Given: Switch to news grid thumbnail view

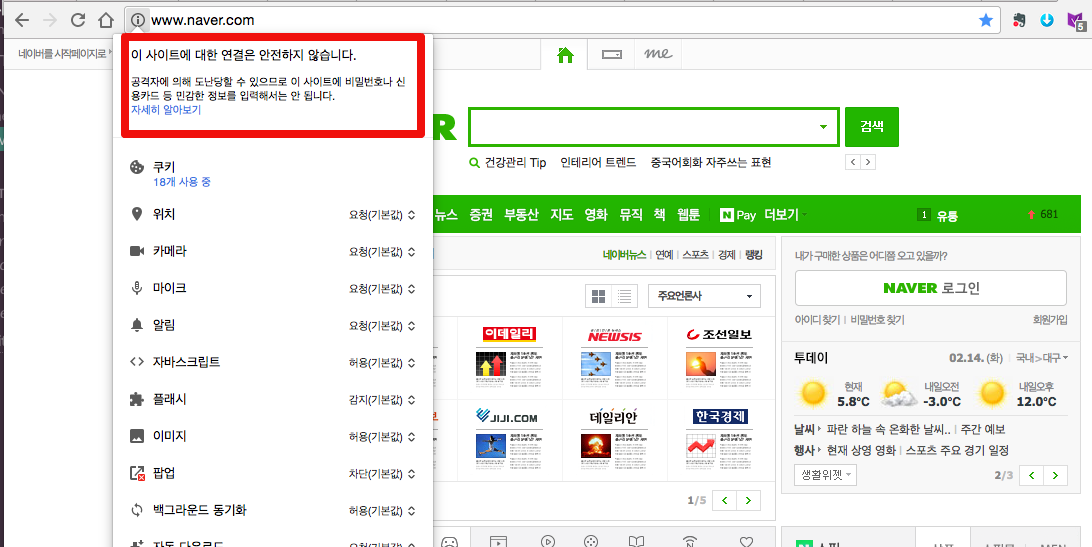Looking at the screenshot, I should [x=598, y=297].
